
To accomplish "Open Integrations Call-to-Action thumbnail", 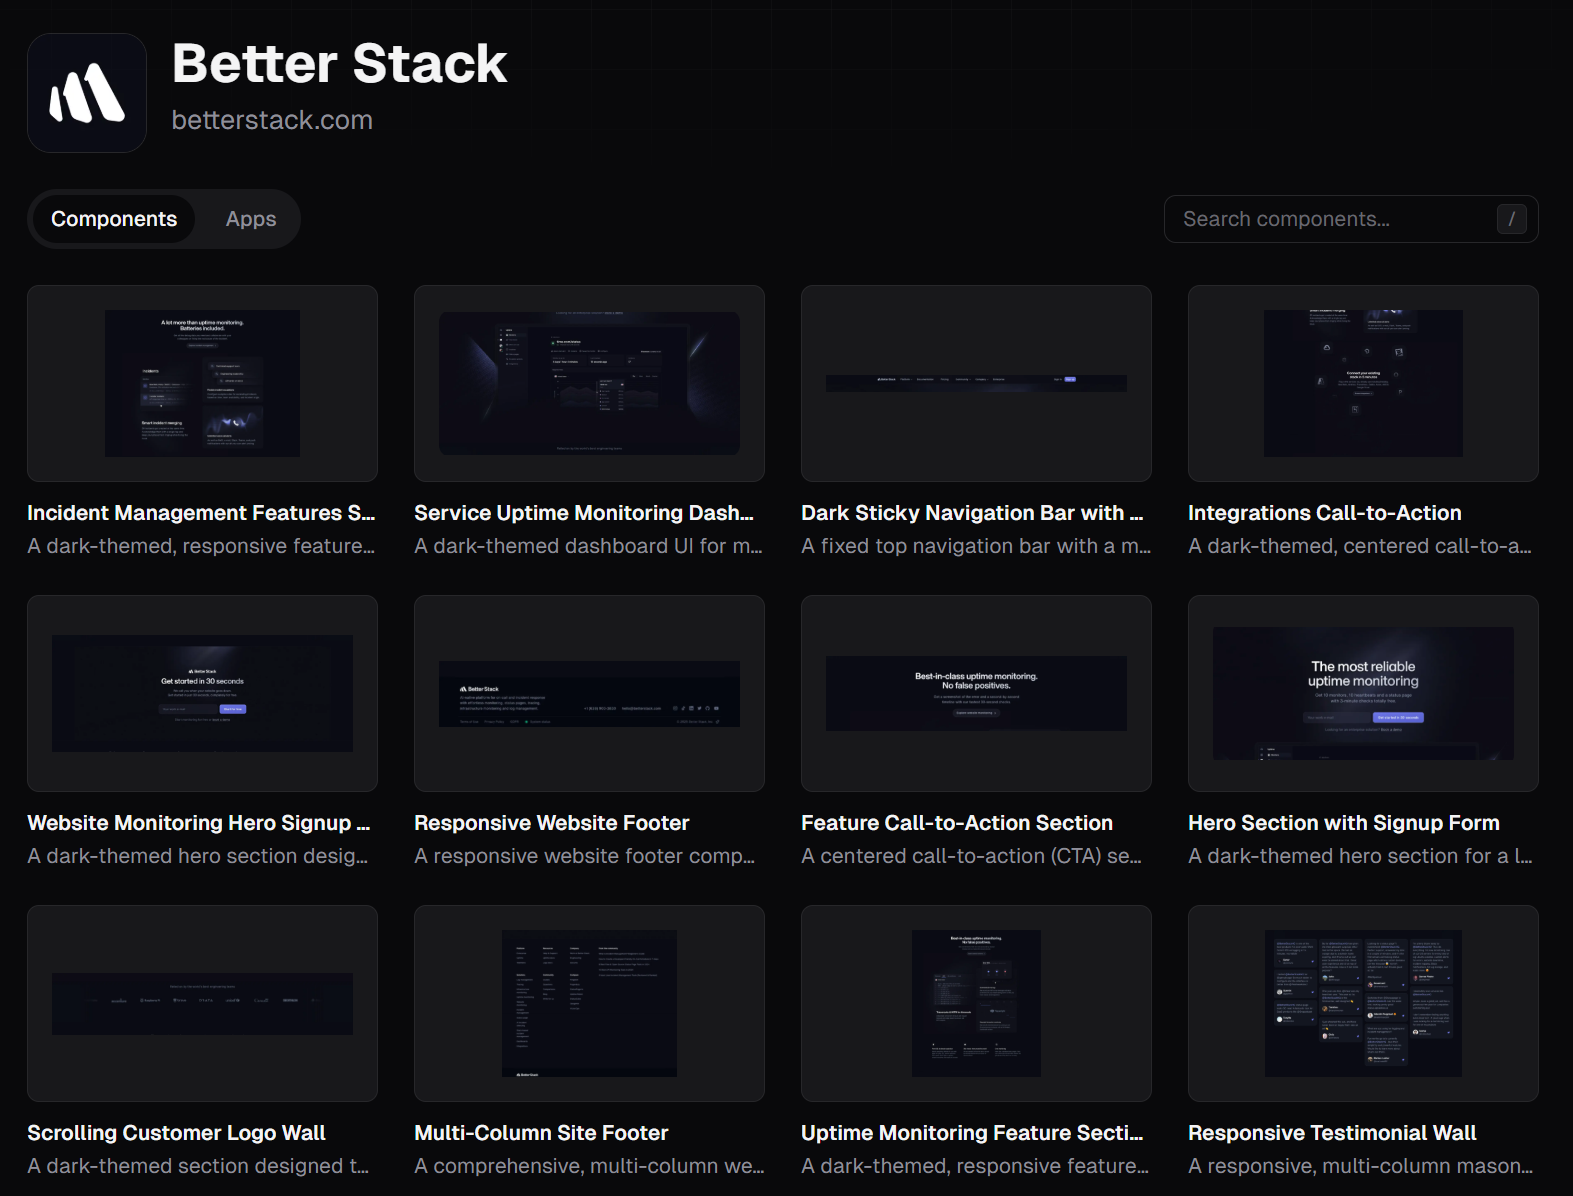I will click(1363, 384).
